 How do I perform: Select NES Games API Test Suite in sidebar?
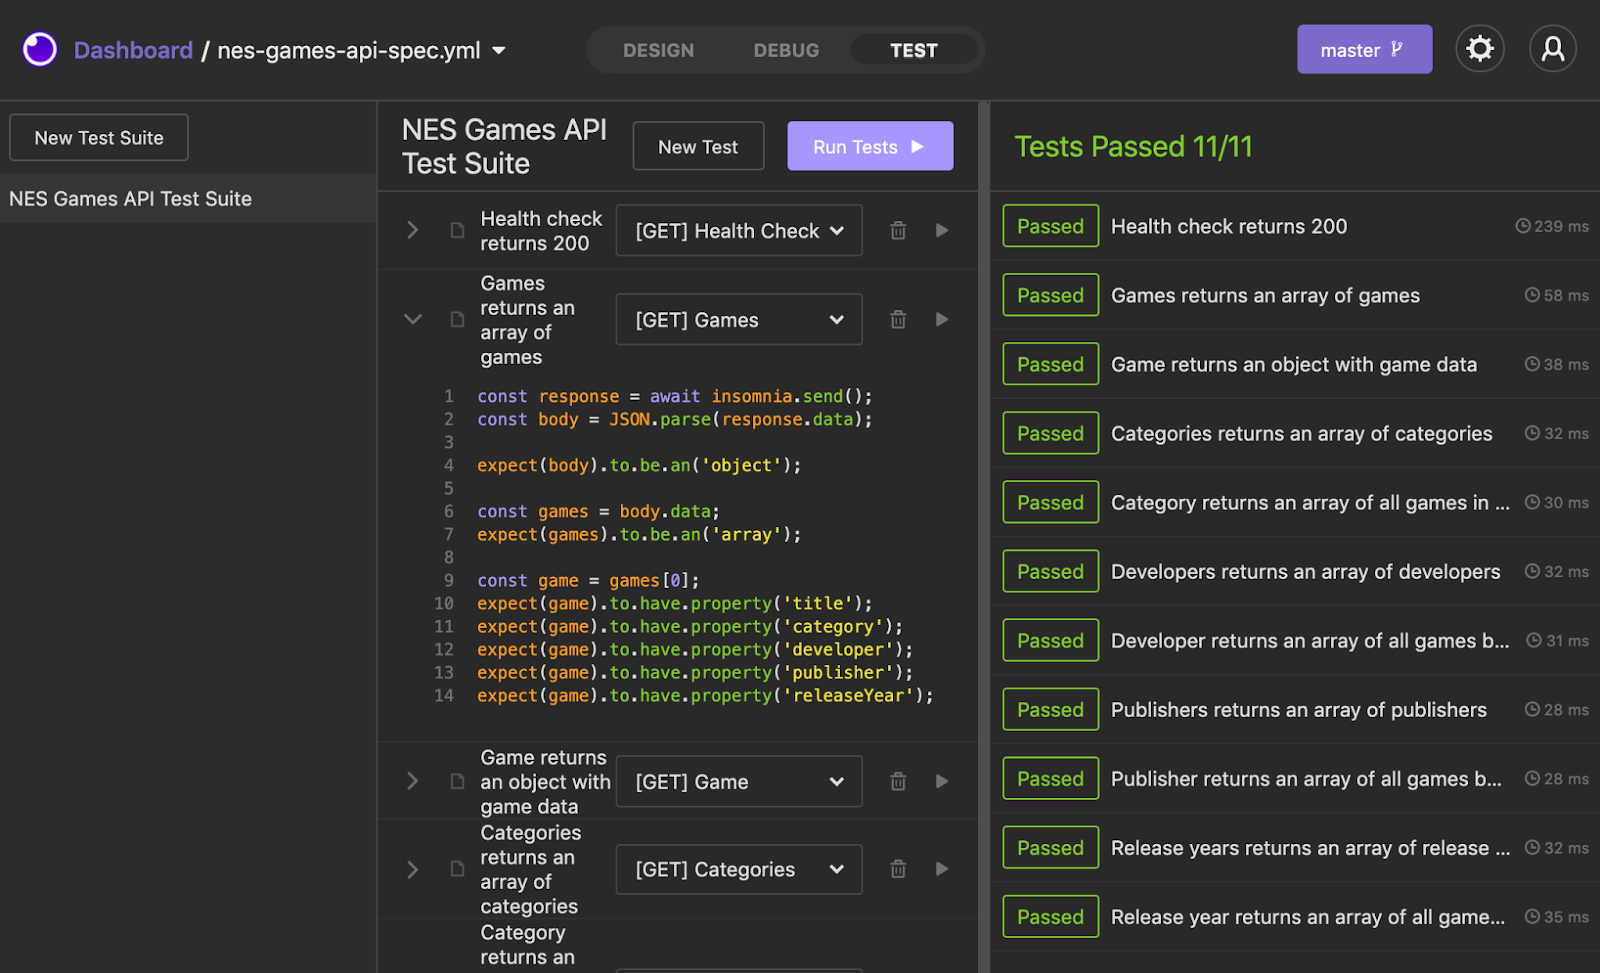(188, 198)
